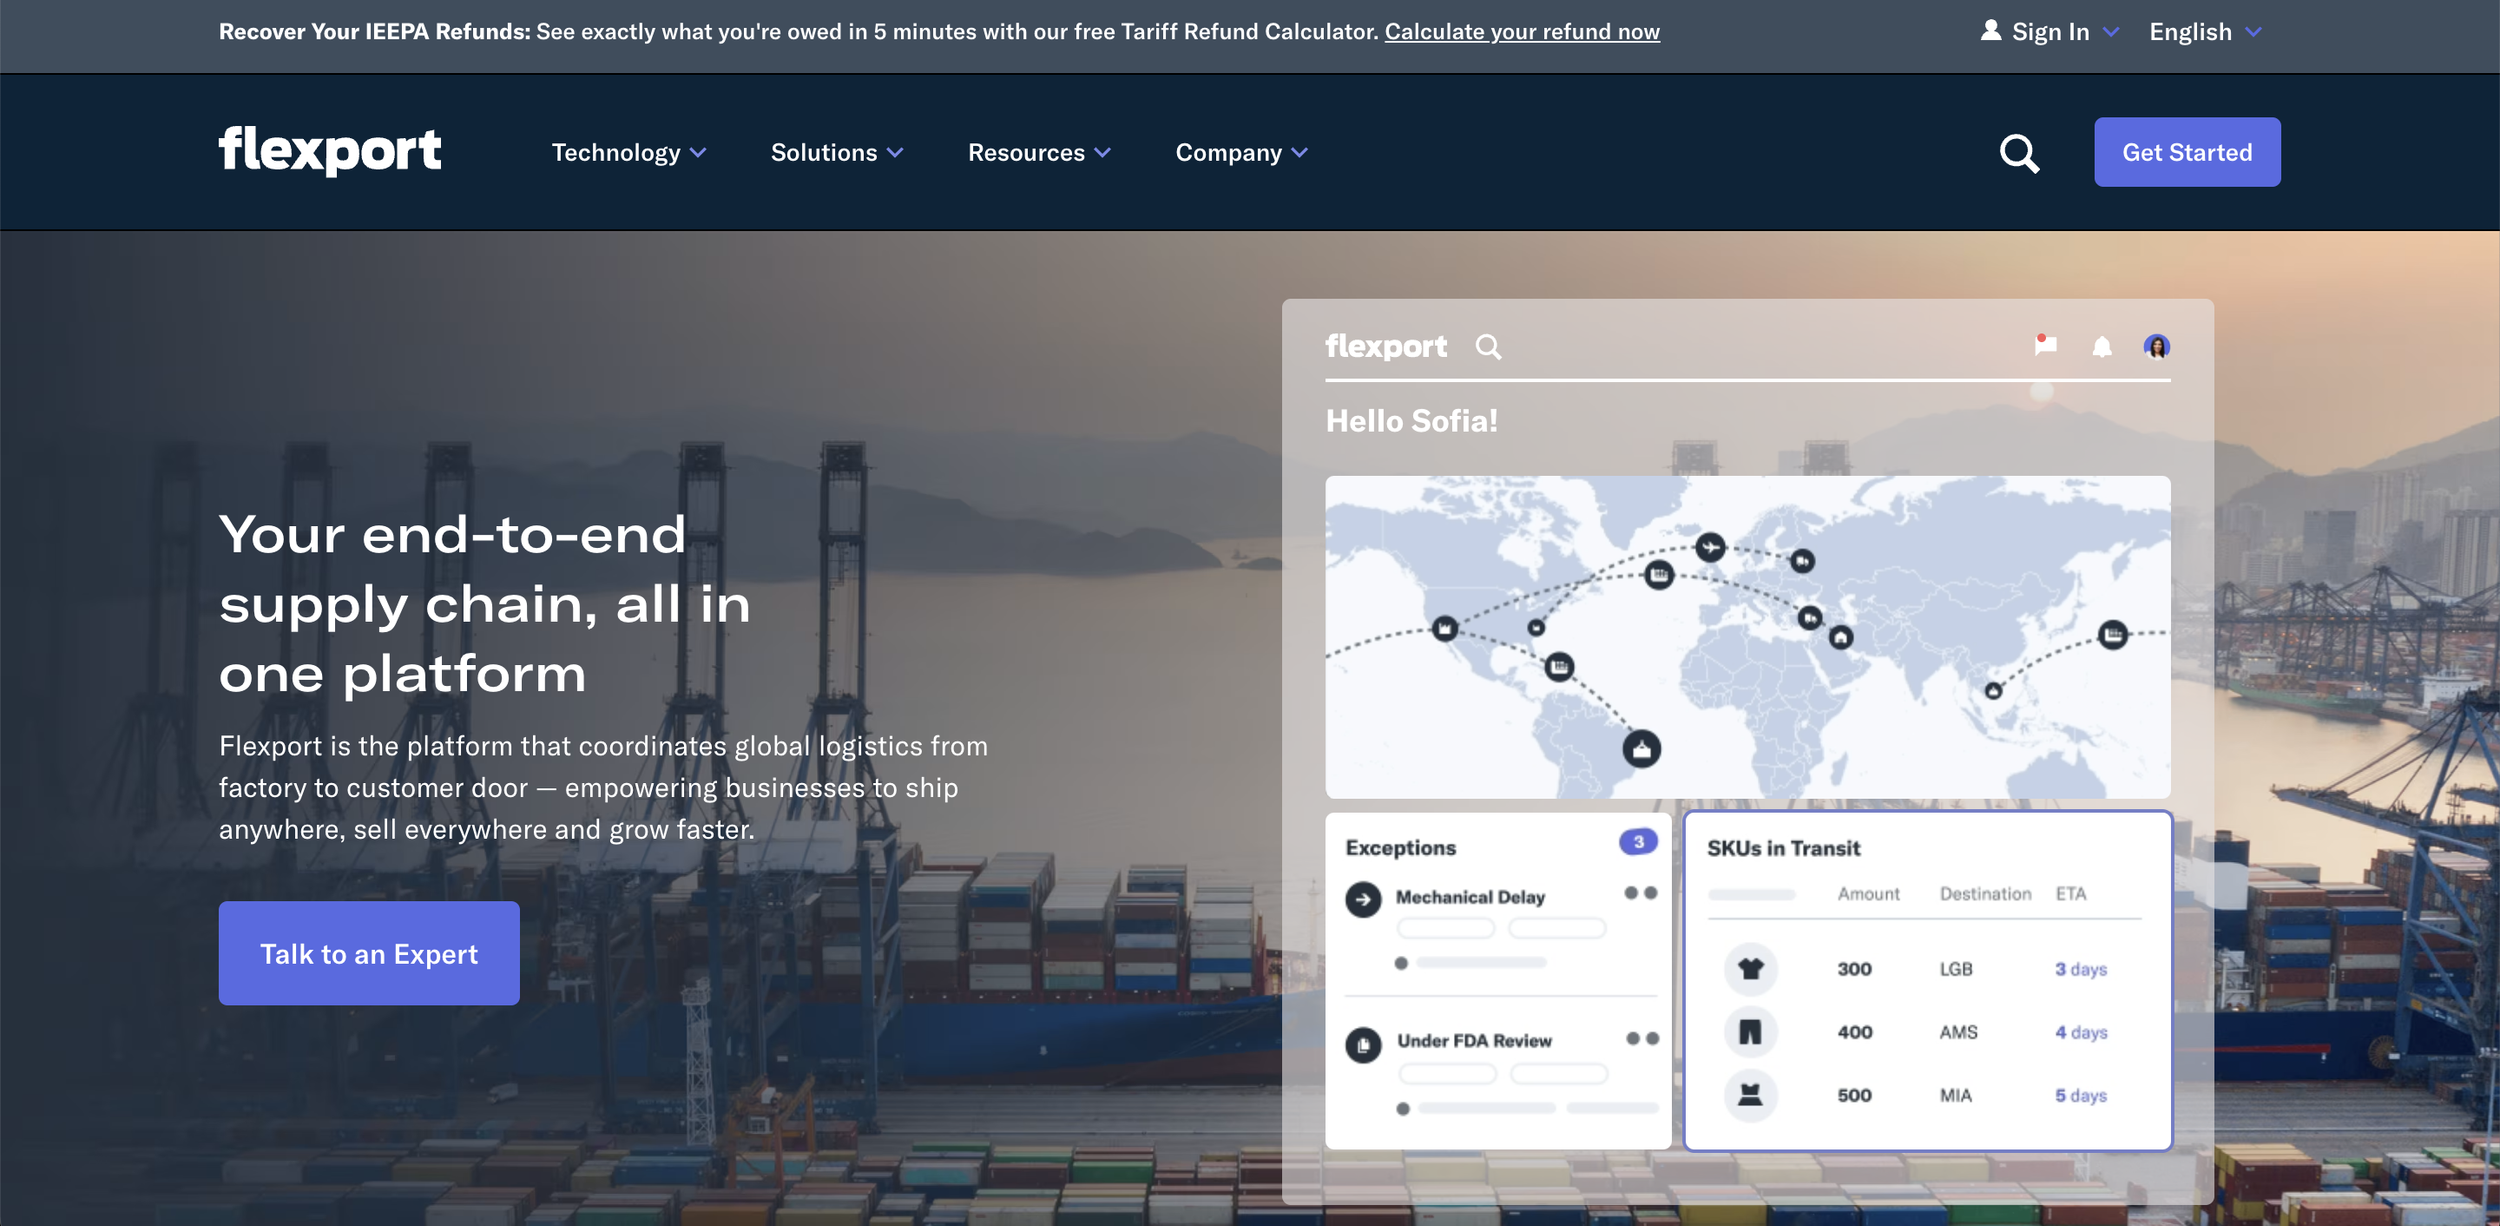
Task: Open the flag messages icon with red dot
Action: 2045,345
